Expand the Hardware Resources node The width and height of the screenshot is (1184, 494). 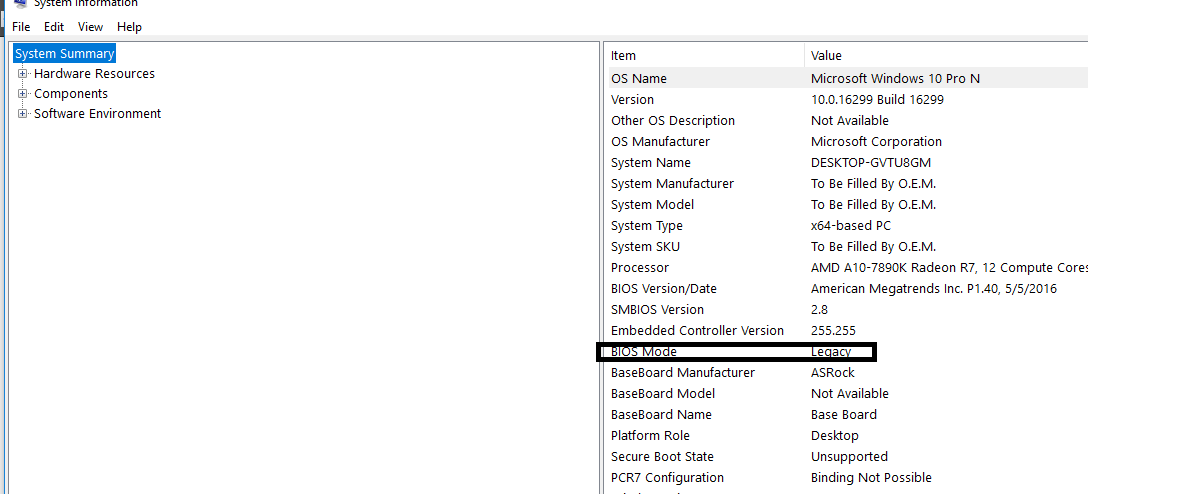pos(23,73)
